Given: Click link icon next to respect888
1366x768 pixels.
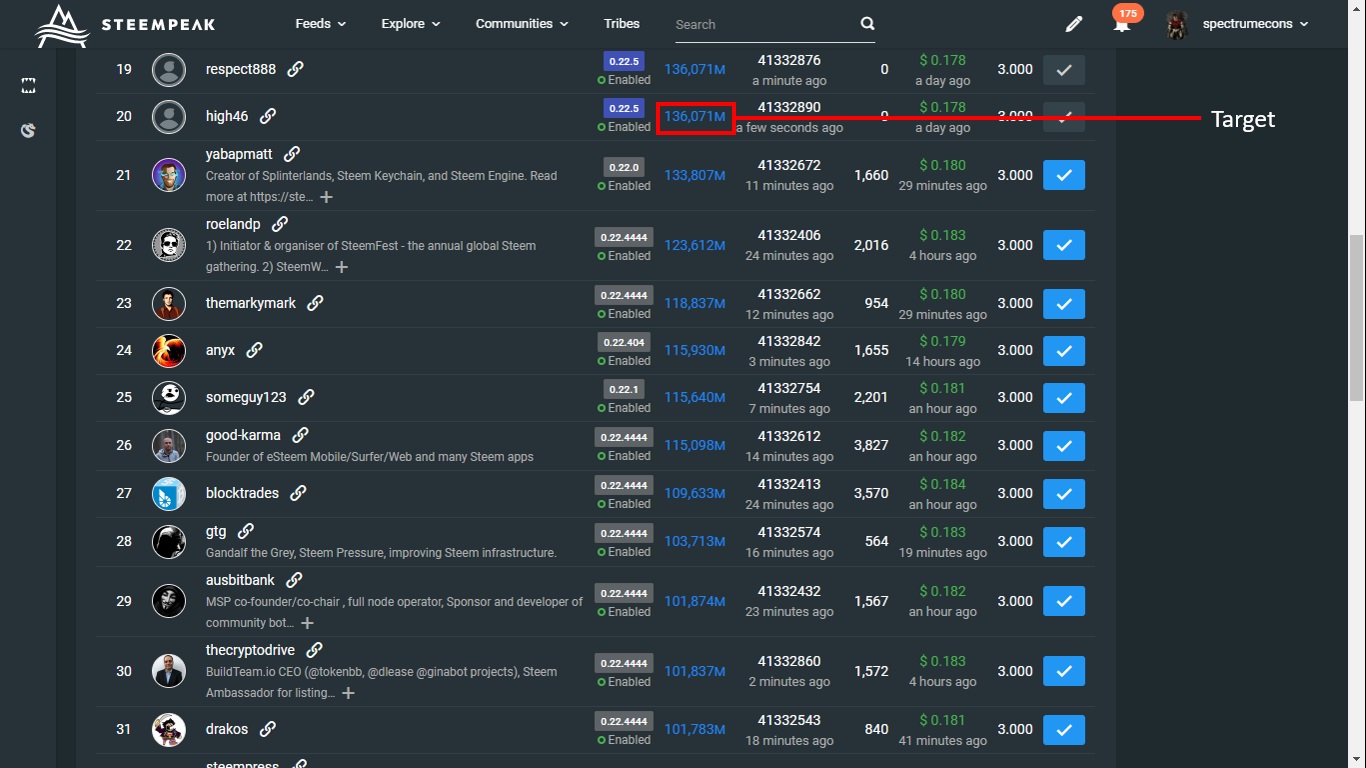Looking at the screenshot, I should (295, 69).
